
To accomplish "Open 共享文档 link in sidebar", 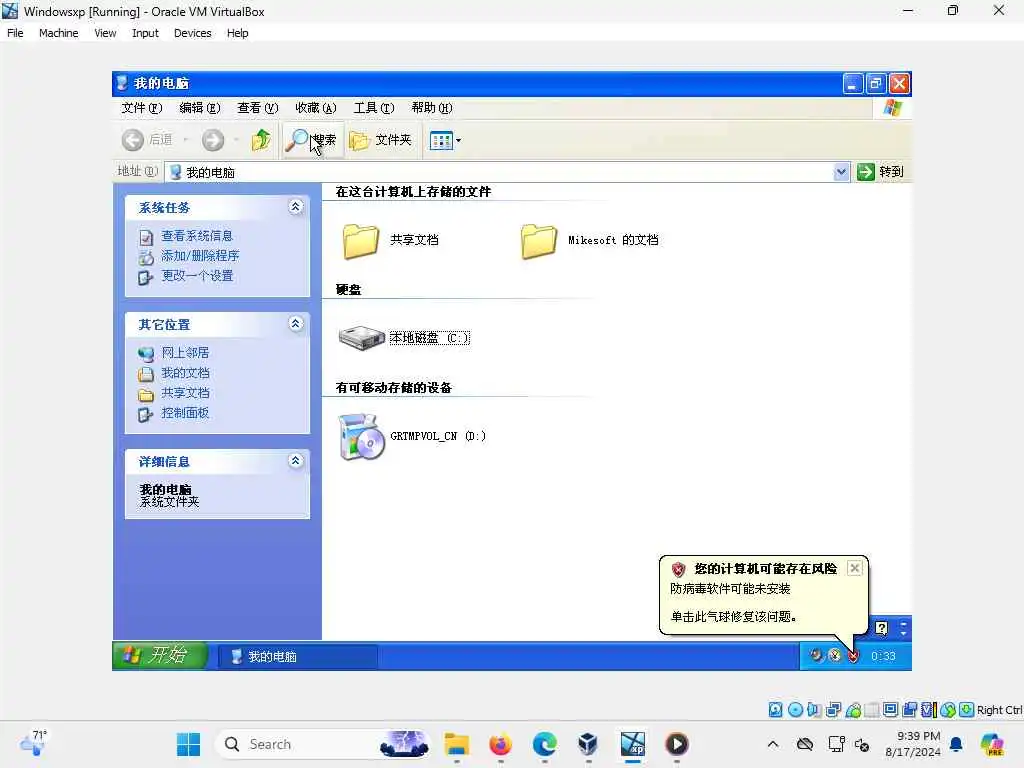I will (x=185, y=392).
